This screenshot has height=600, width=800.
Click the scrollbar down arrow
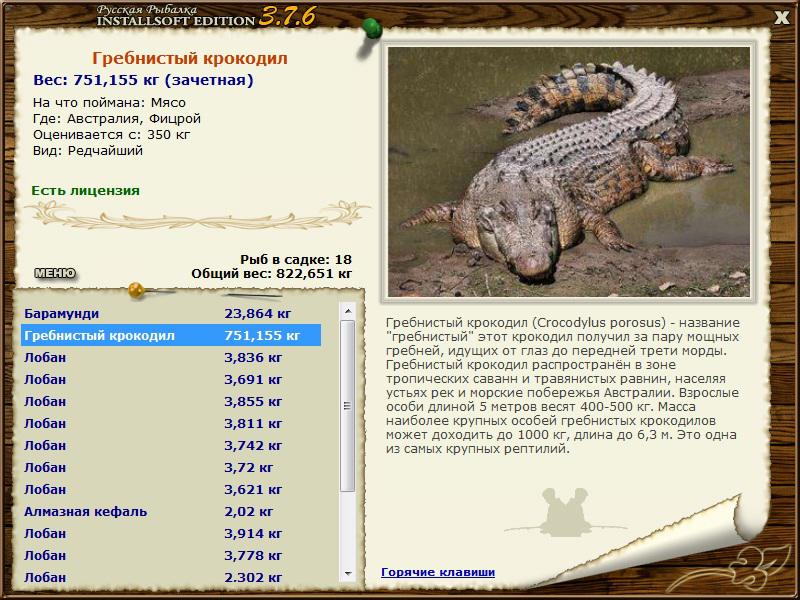pyautogui.click(x=348, y=574)
